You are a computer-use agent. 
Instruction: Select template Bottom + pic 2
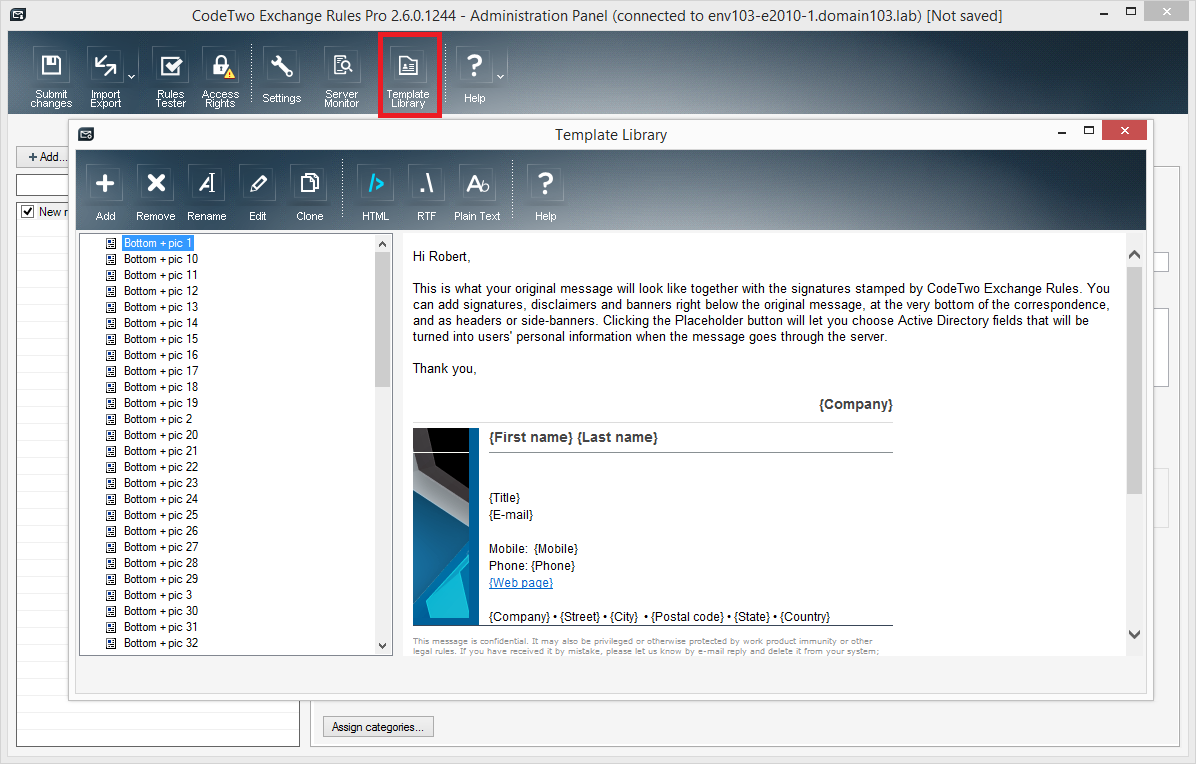click(x=158, y=419)
